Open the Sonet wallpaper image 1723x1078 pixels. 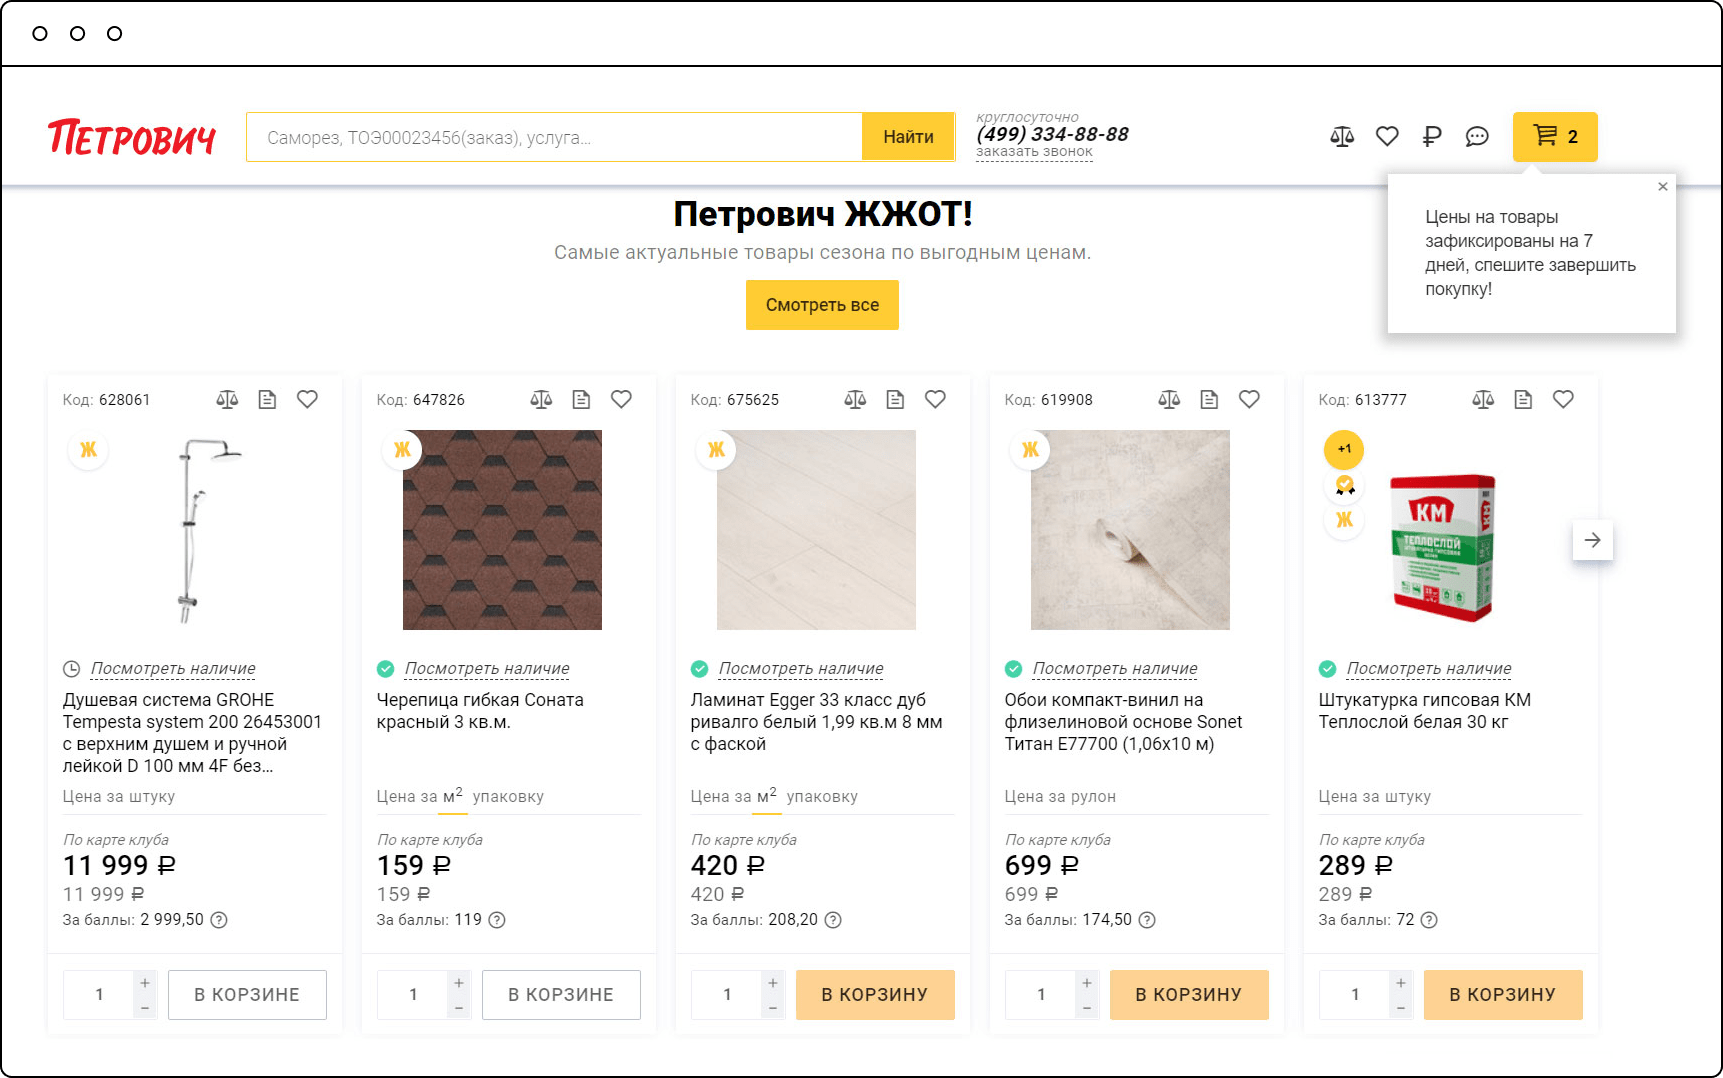(1130, 530)
